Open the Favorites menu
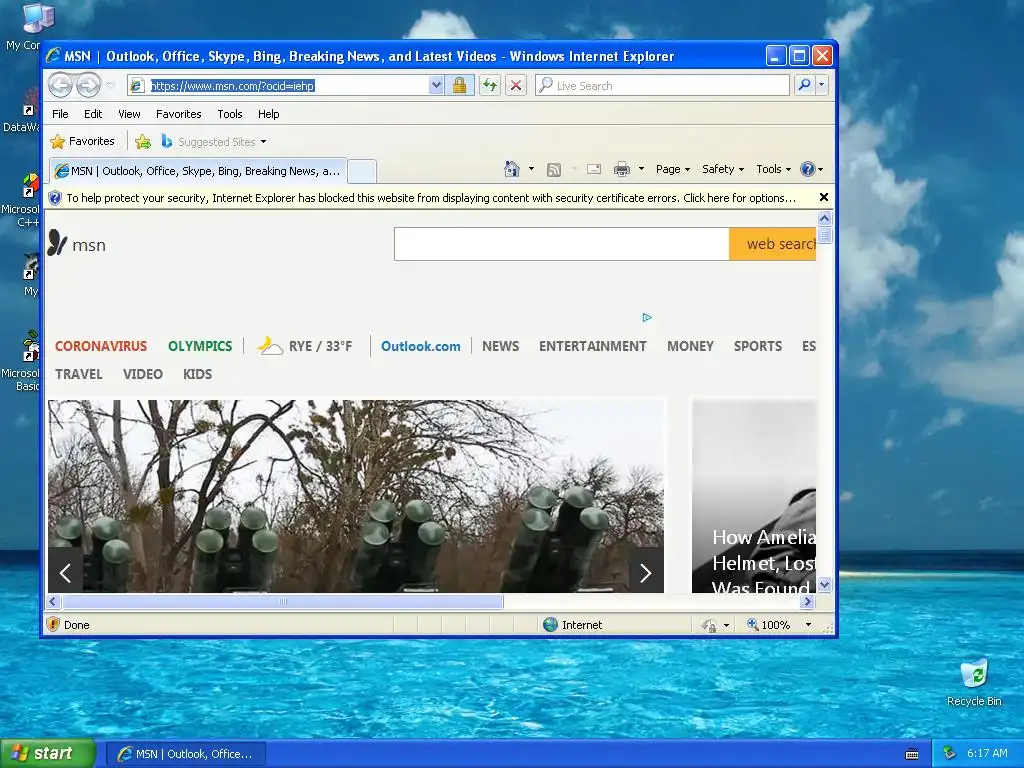 point(178,114)
